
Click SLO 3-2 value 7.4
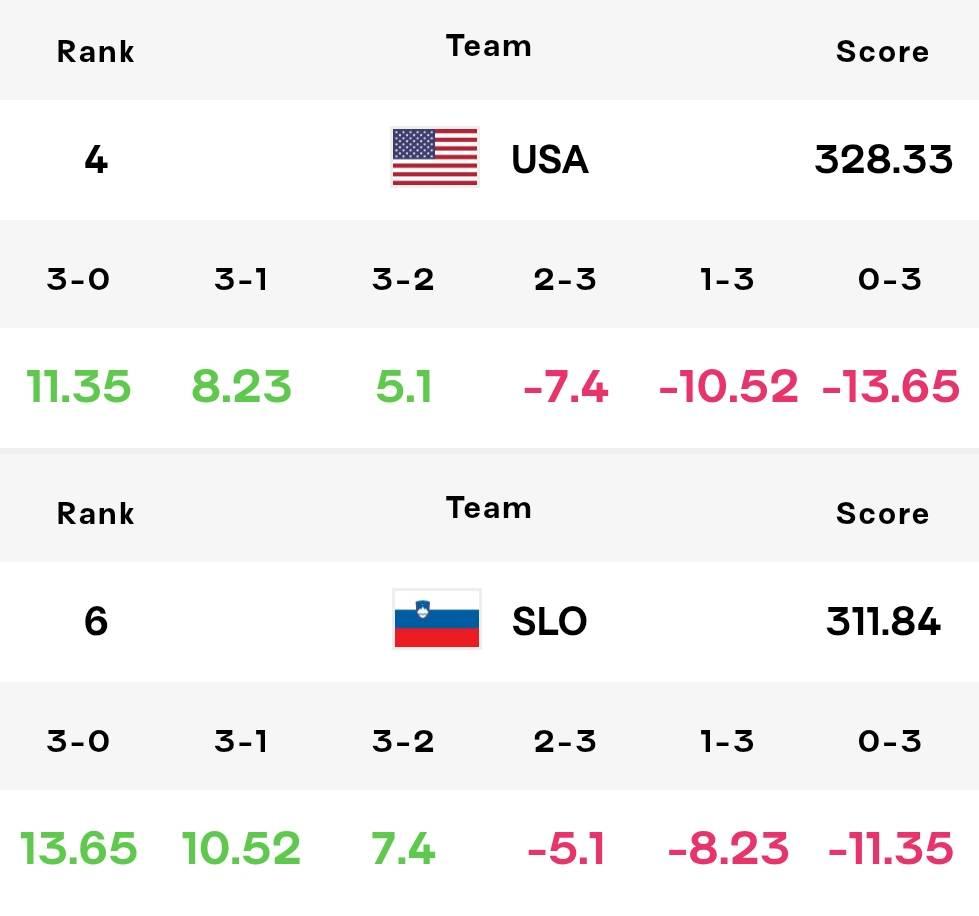(x=404, y=849)
